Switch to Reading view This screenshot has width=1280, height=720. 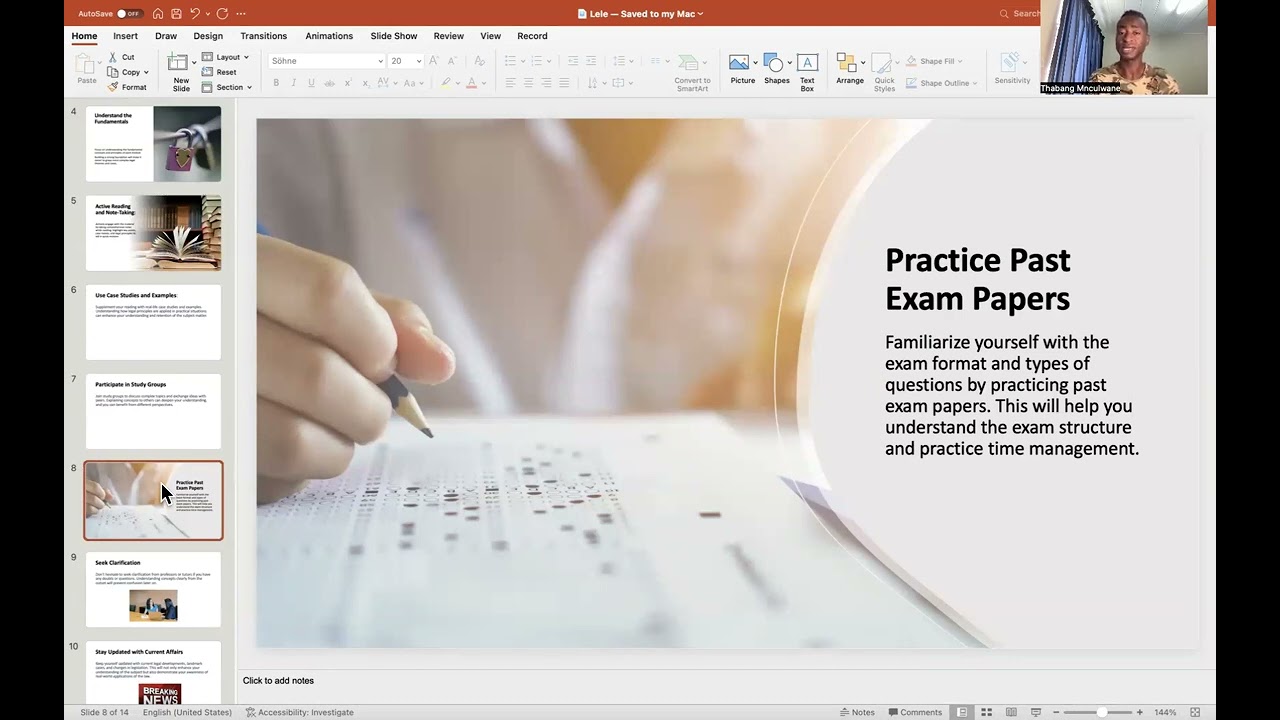coord(1011,712)
